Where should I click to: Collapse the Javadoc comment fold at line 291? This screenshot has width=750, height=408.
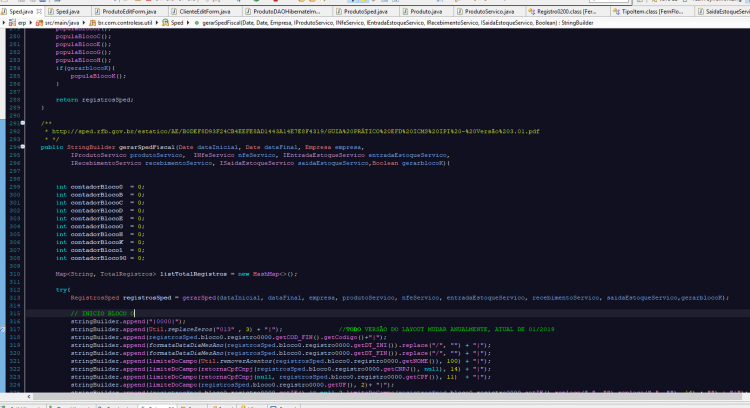23,123
